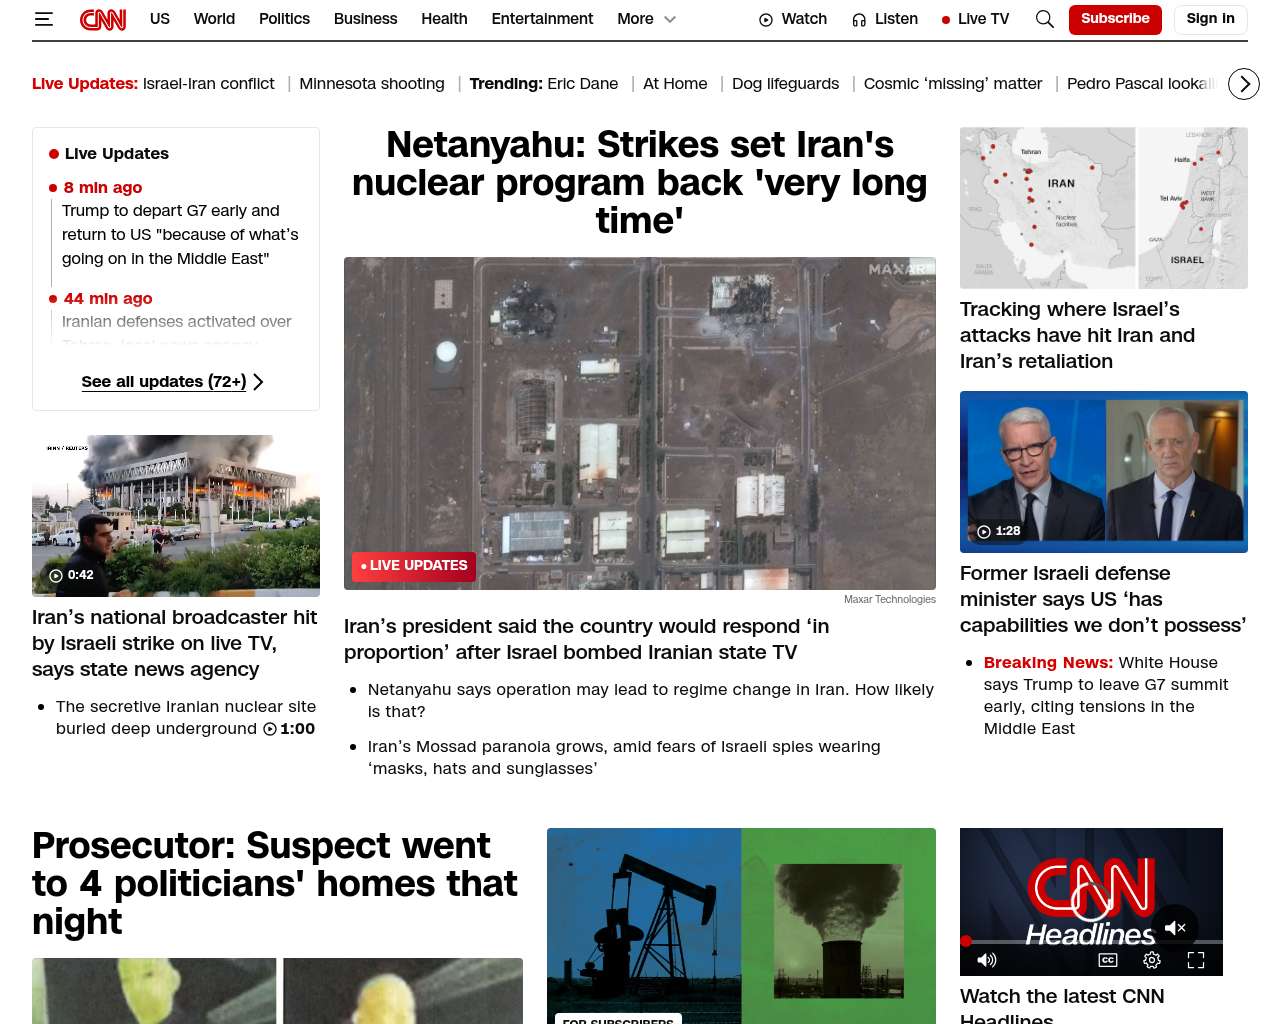Click the Listen headphones link
Screen dimensions: 1280x1024
[x=885, y=19]
